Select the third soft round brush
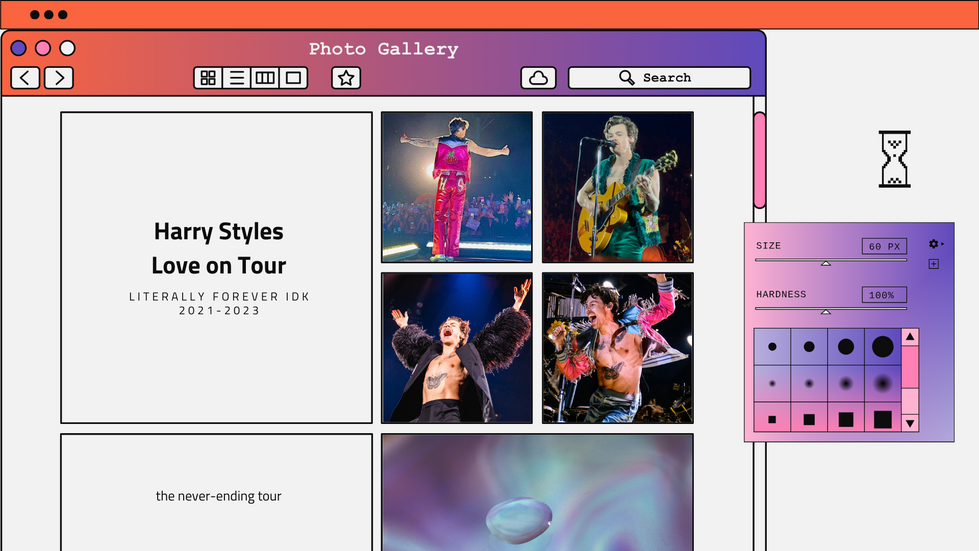This screenshot has height=551, width=979. 846,383
